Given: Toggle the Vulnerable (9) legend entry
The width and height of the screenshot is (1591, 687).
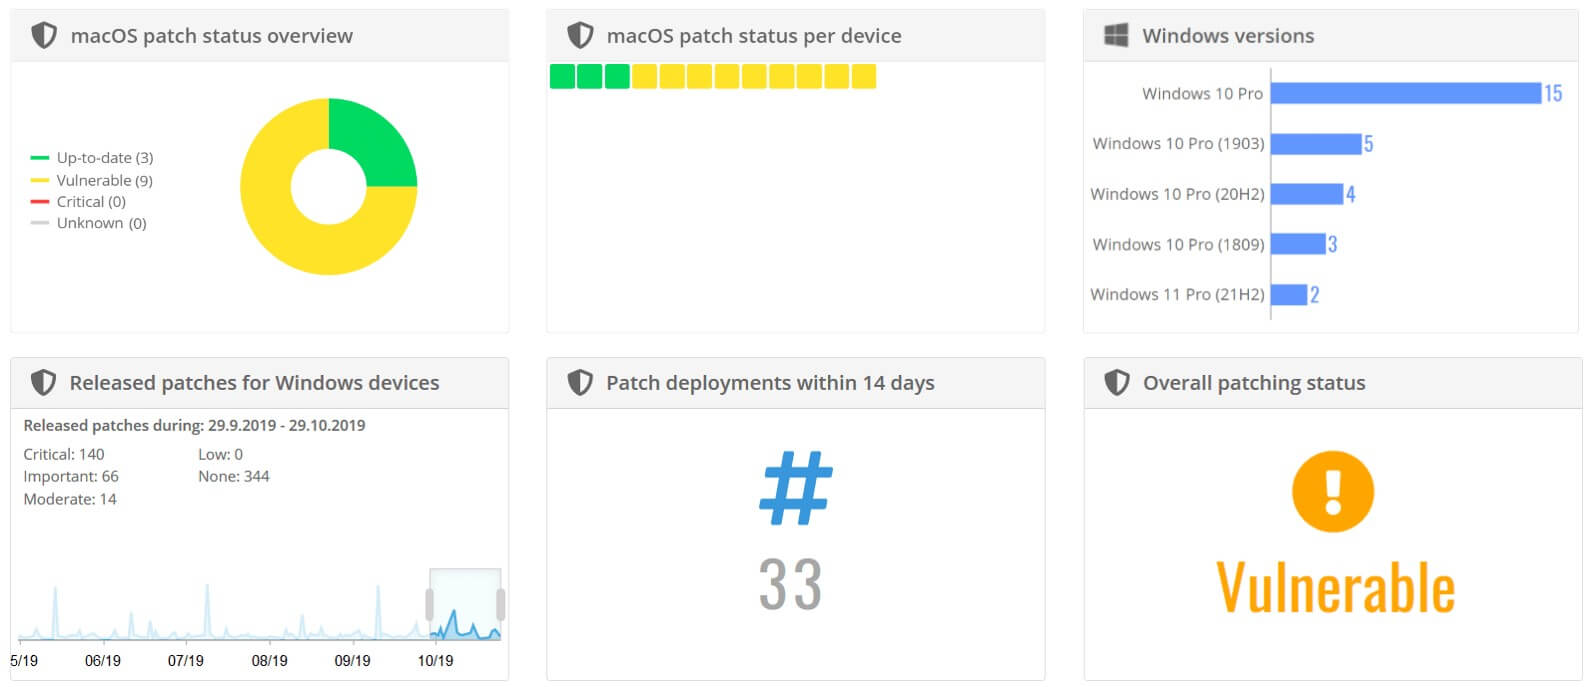Looking at the screenshot, I should click(x=92, y=180).
